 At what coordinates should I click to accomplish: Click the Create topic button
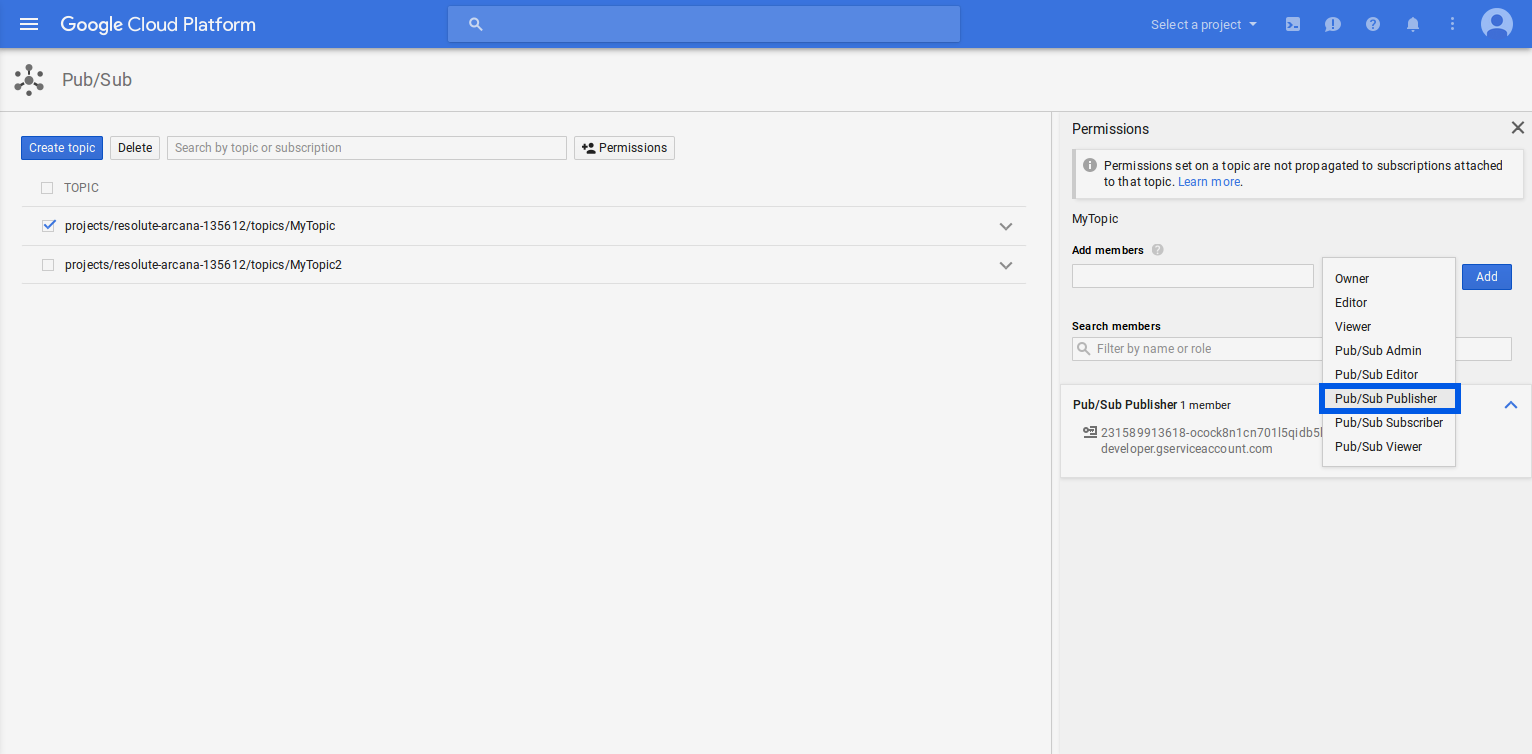[x=62, y=148]
